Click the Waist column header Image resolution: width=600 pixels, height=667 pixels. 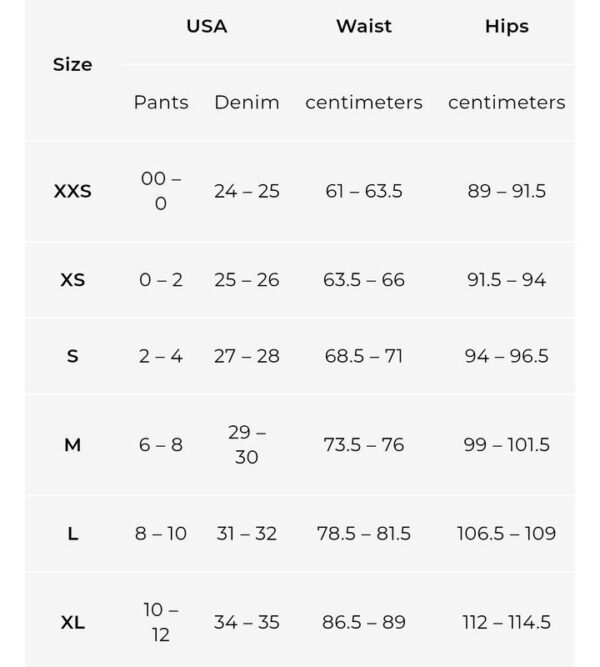click(x=364, y=26)
